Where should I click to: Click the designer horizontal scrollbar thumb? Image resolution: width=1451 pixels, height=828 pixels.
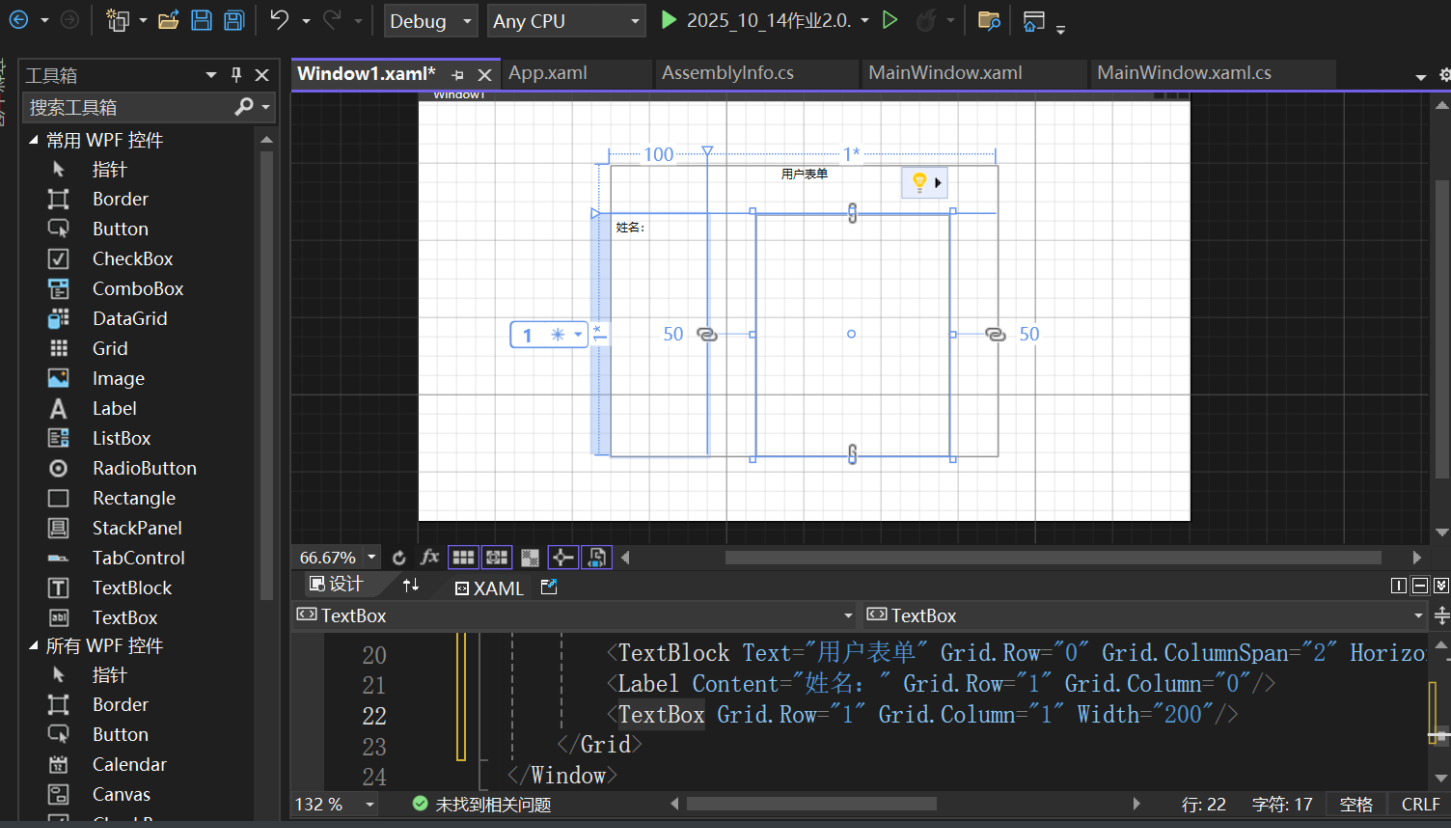1053,557
